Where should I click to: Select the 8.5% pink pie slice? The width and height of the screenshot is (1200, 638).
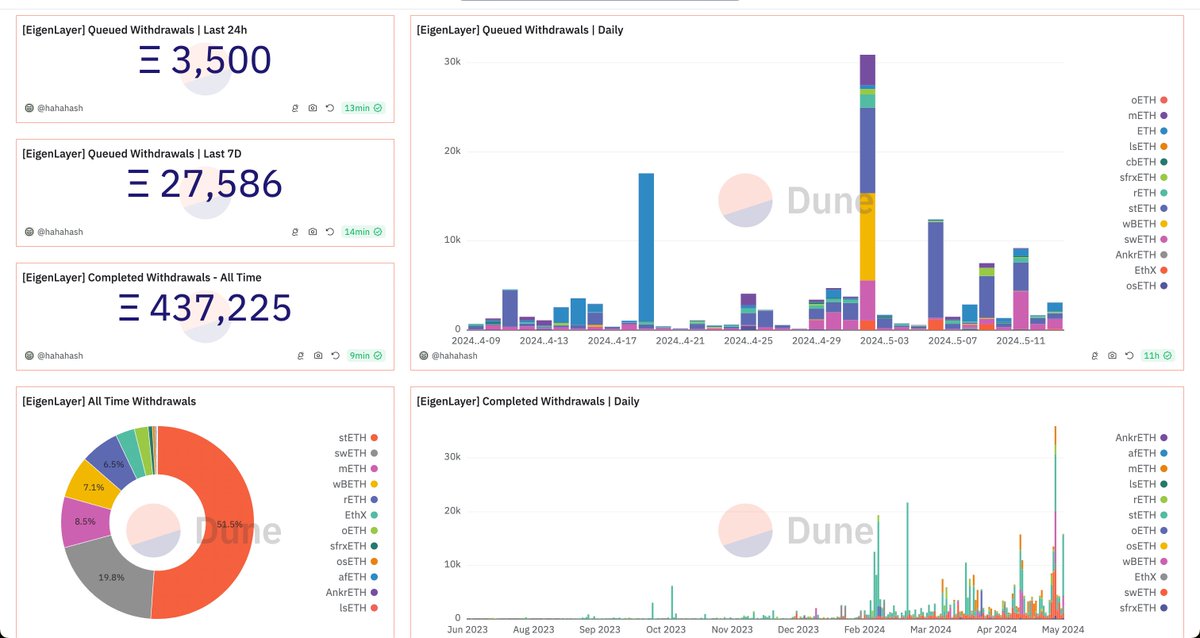(x=84, y=521)
